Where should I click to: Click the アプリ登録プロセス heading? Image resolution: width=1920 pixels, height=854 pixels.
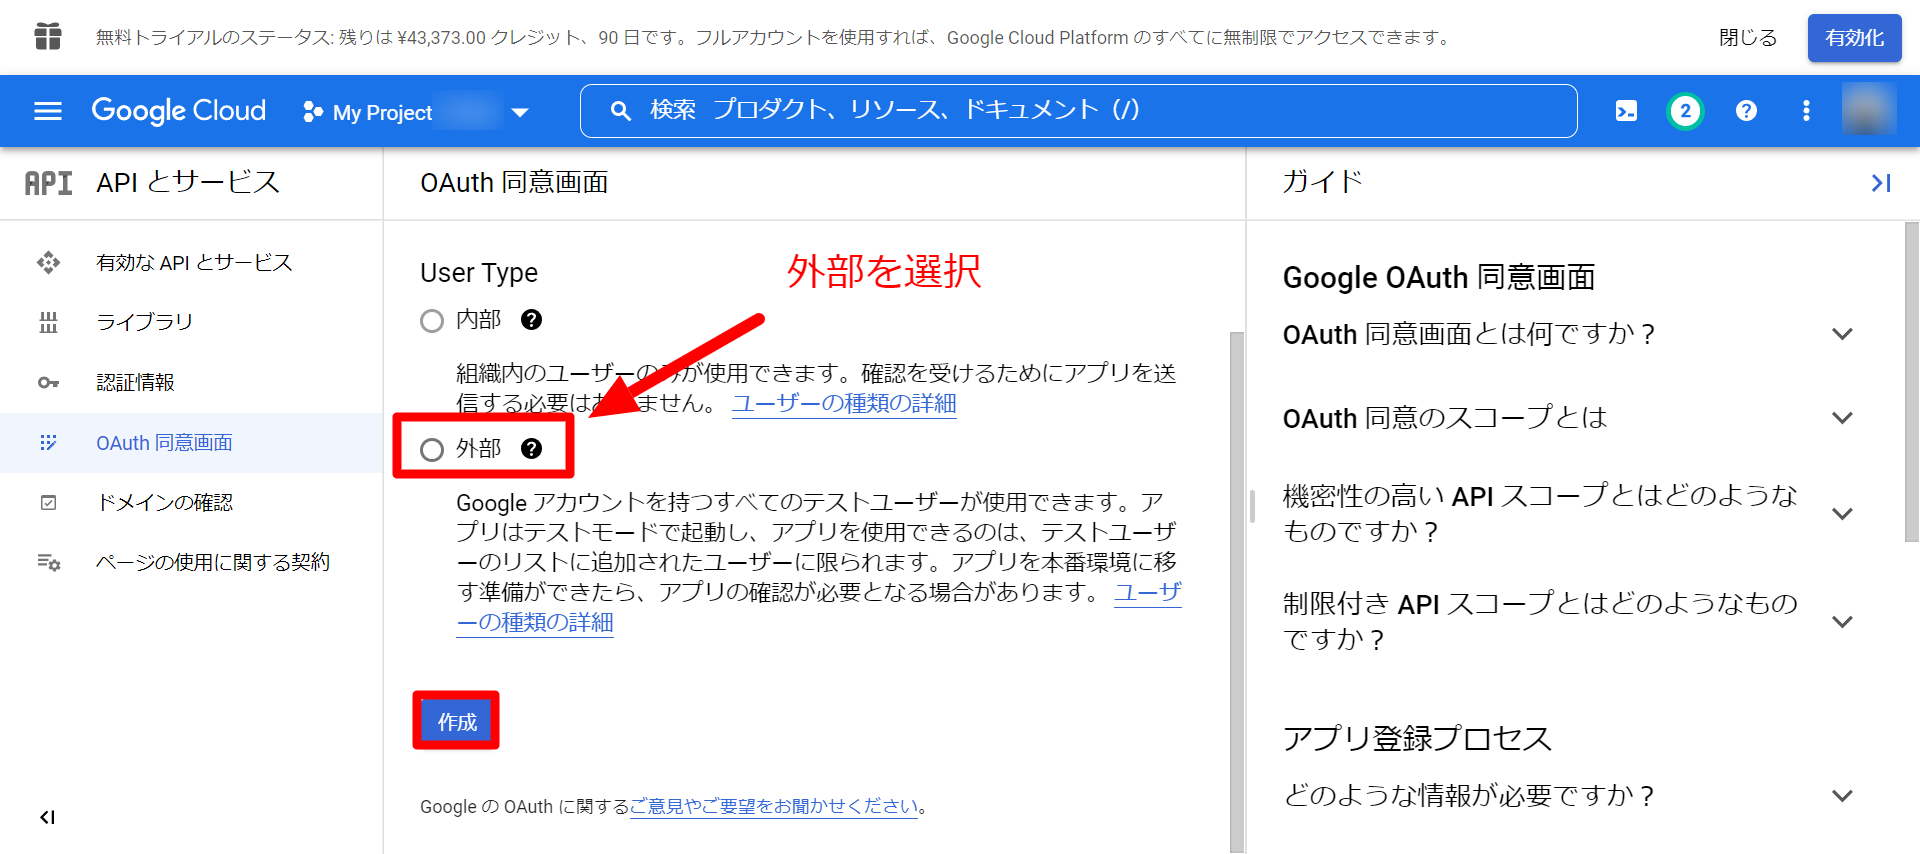coord(1417,739)
